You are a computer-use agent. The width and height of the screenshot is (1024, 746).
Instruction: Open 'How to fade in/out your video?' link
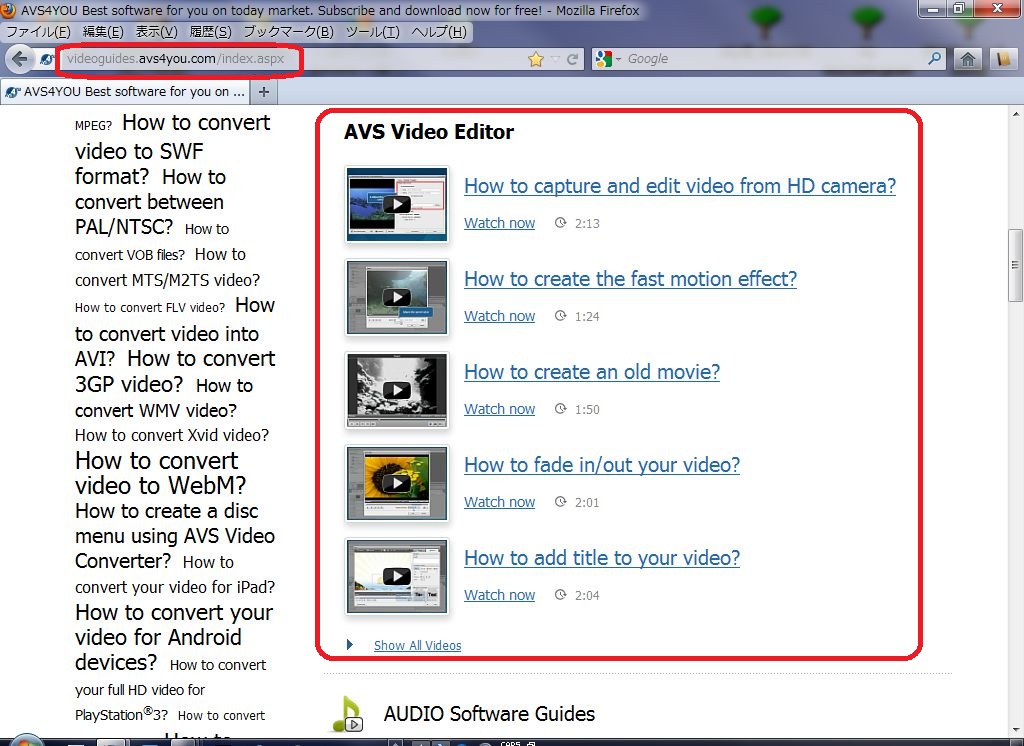[601, 465]
